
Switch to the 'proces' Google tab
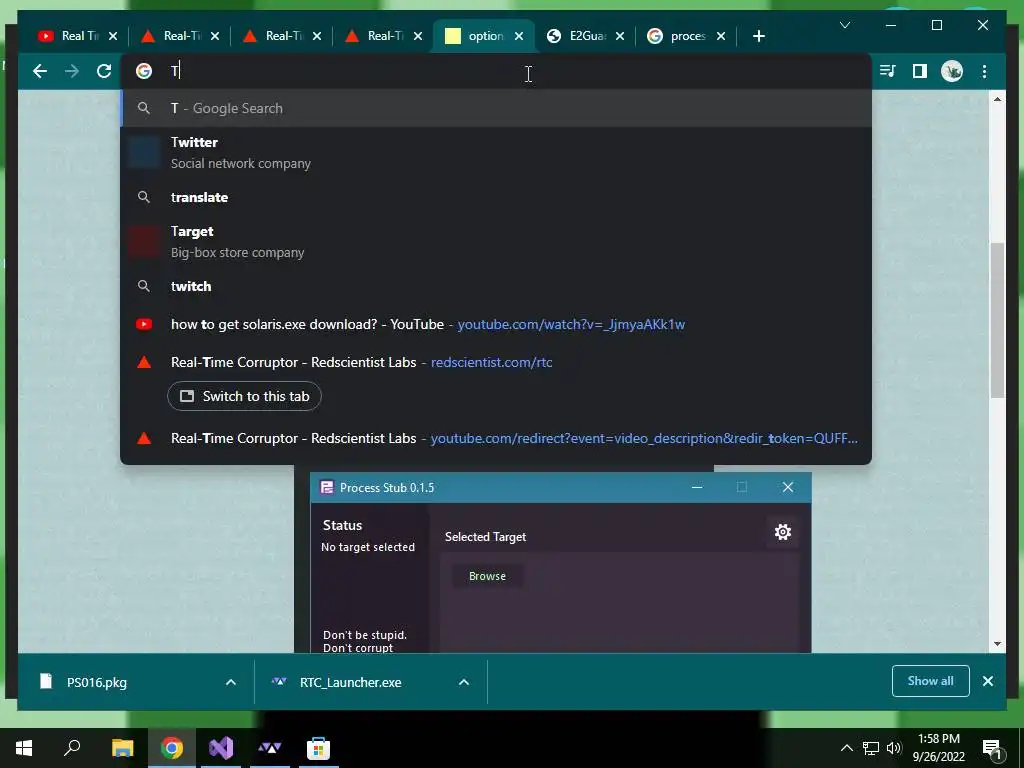point(679,36)
